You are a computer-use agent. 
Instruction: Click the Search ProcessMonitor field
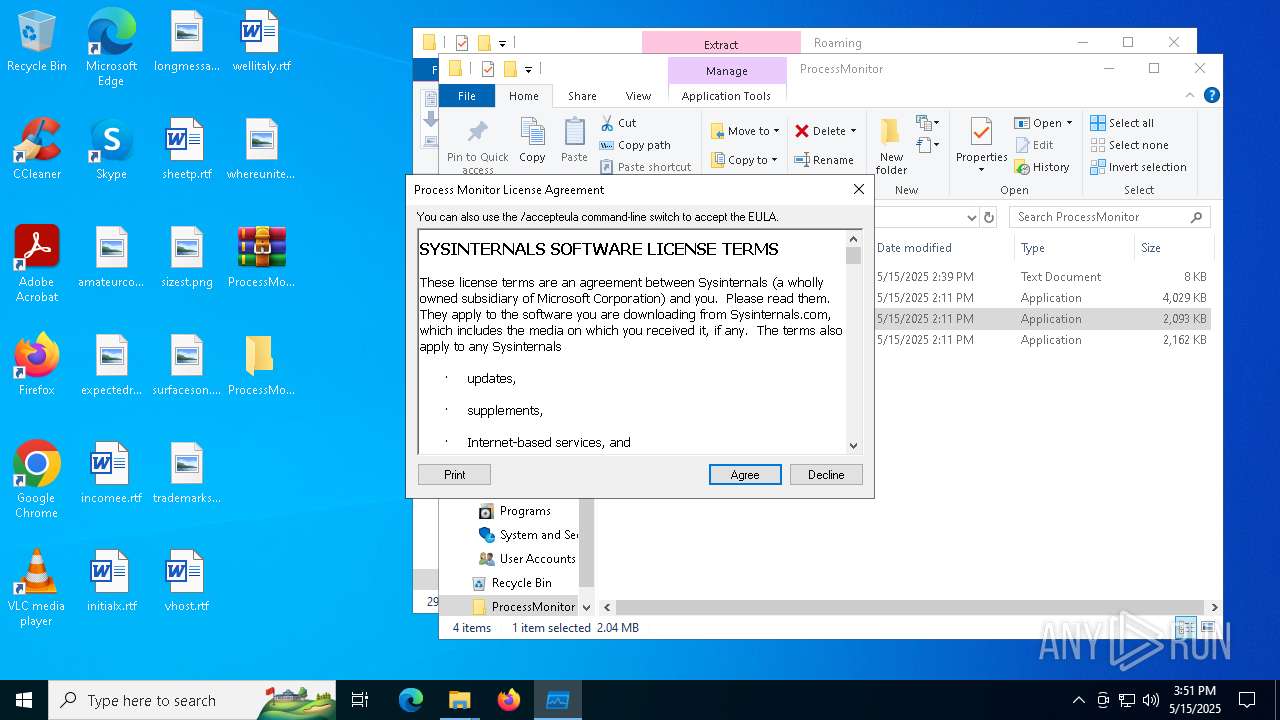1109,217
